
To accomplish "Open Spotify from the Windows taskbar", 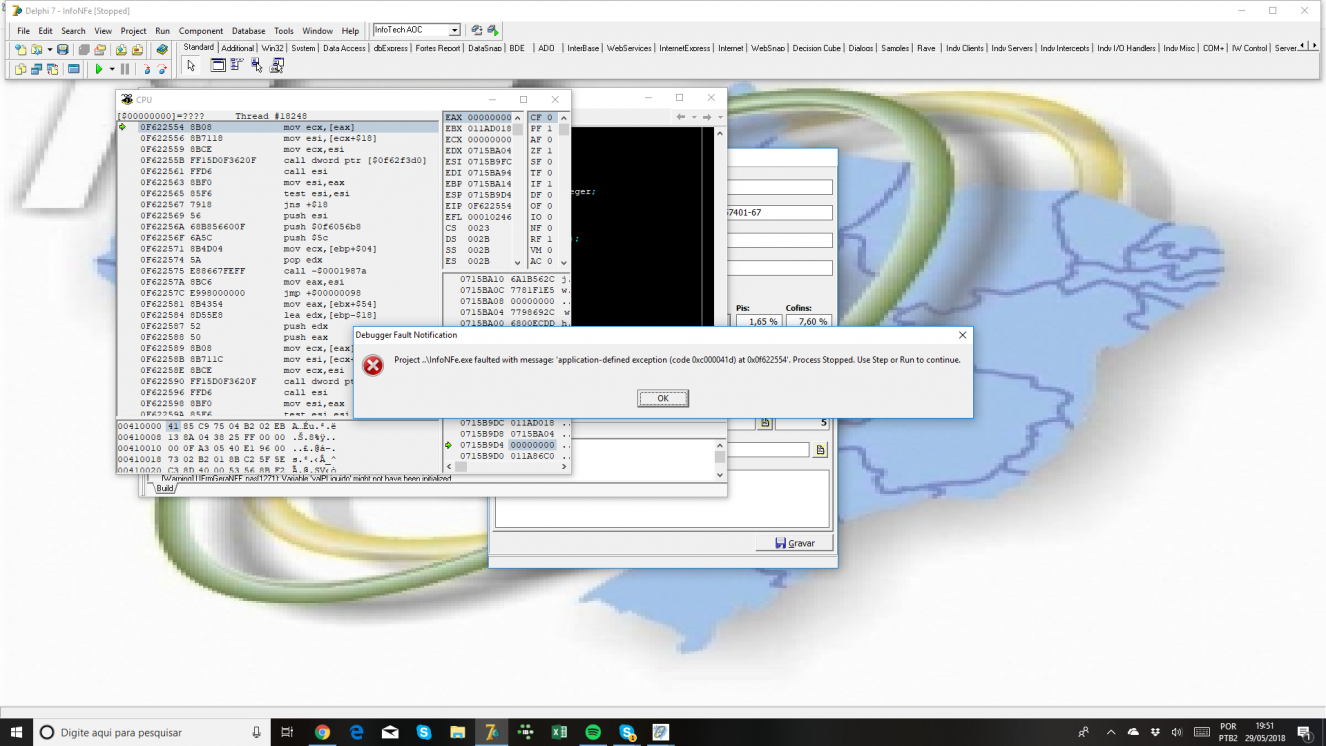I will pyautogui.click(x=593, y=732).
